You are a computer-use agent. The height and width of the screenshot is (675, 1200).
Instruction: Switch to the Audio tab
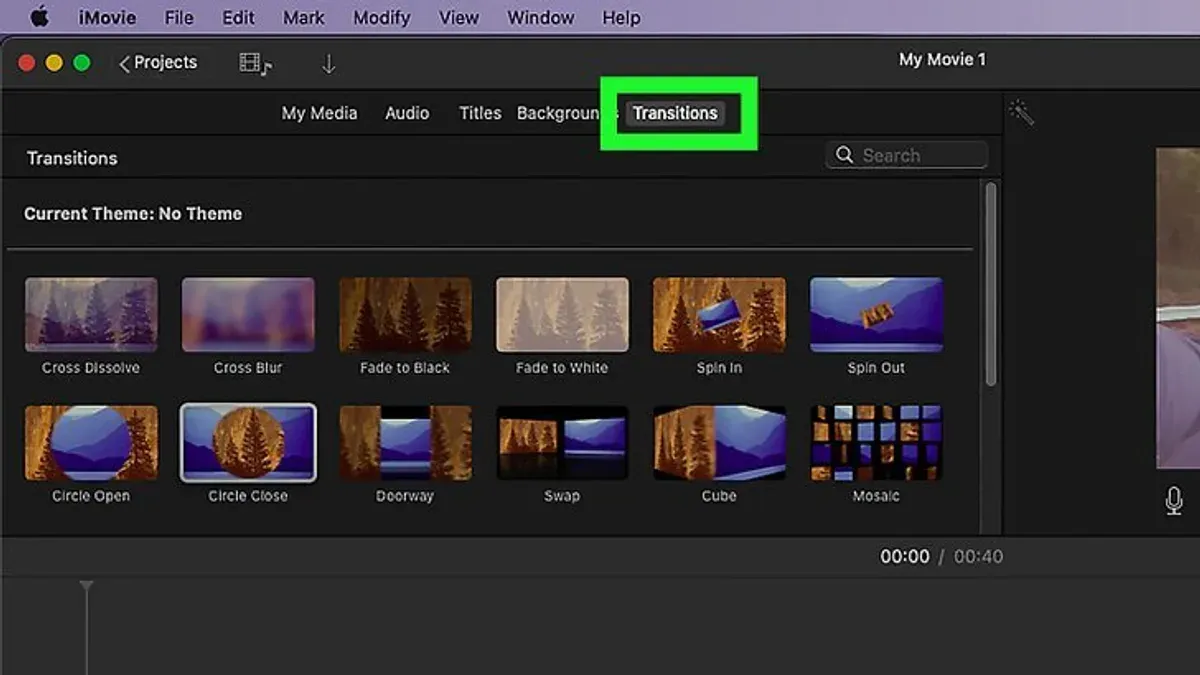pyautogui.click(x=407, y=113)
